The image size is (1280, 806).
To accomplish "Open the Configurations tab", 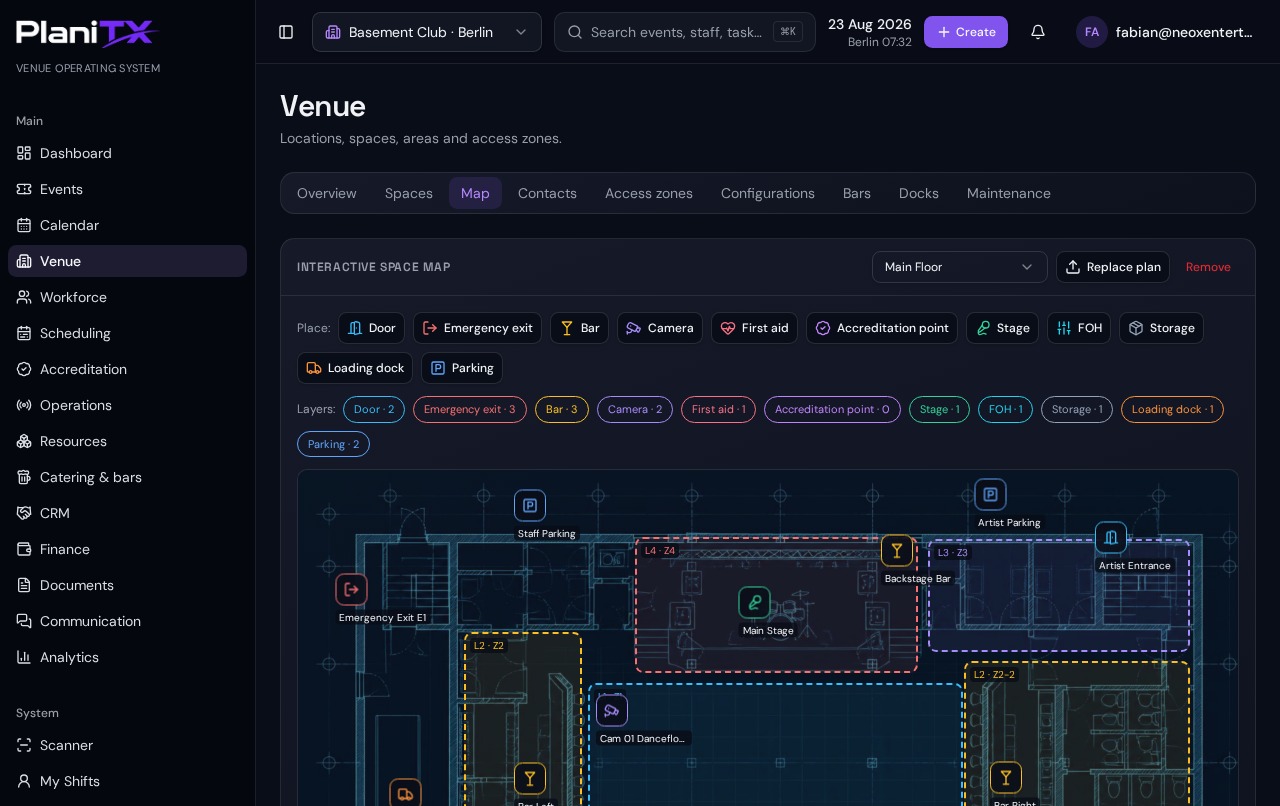I will [768, 193].
